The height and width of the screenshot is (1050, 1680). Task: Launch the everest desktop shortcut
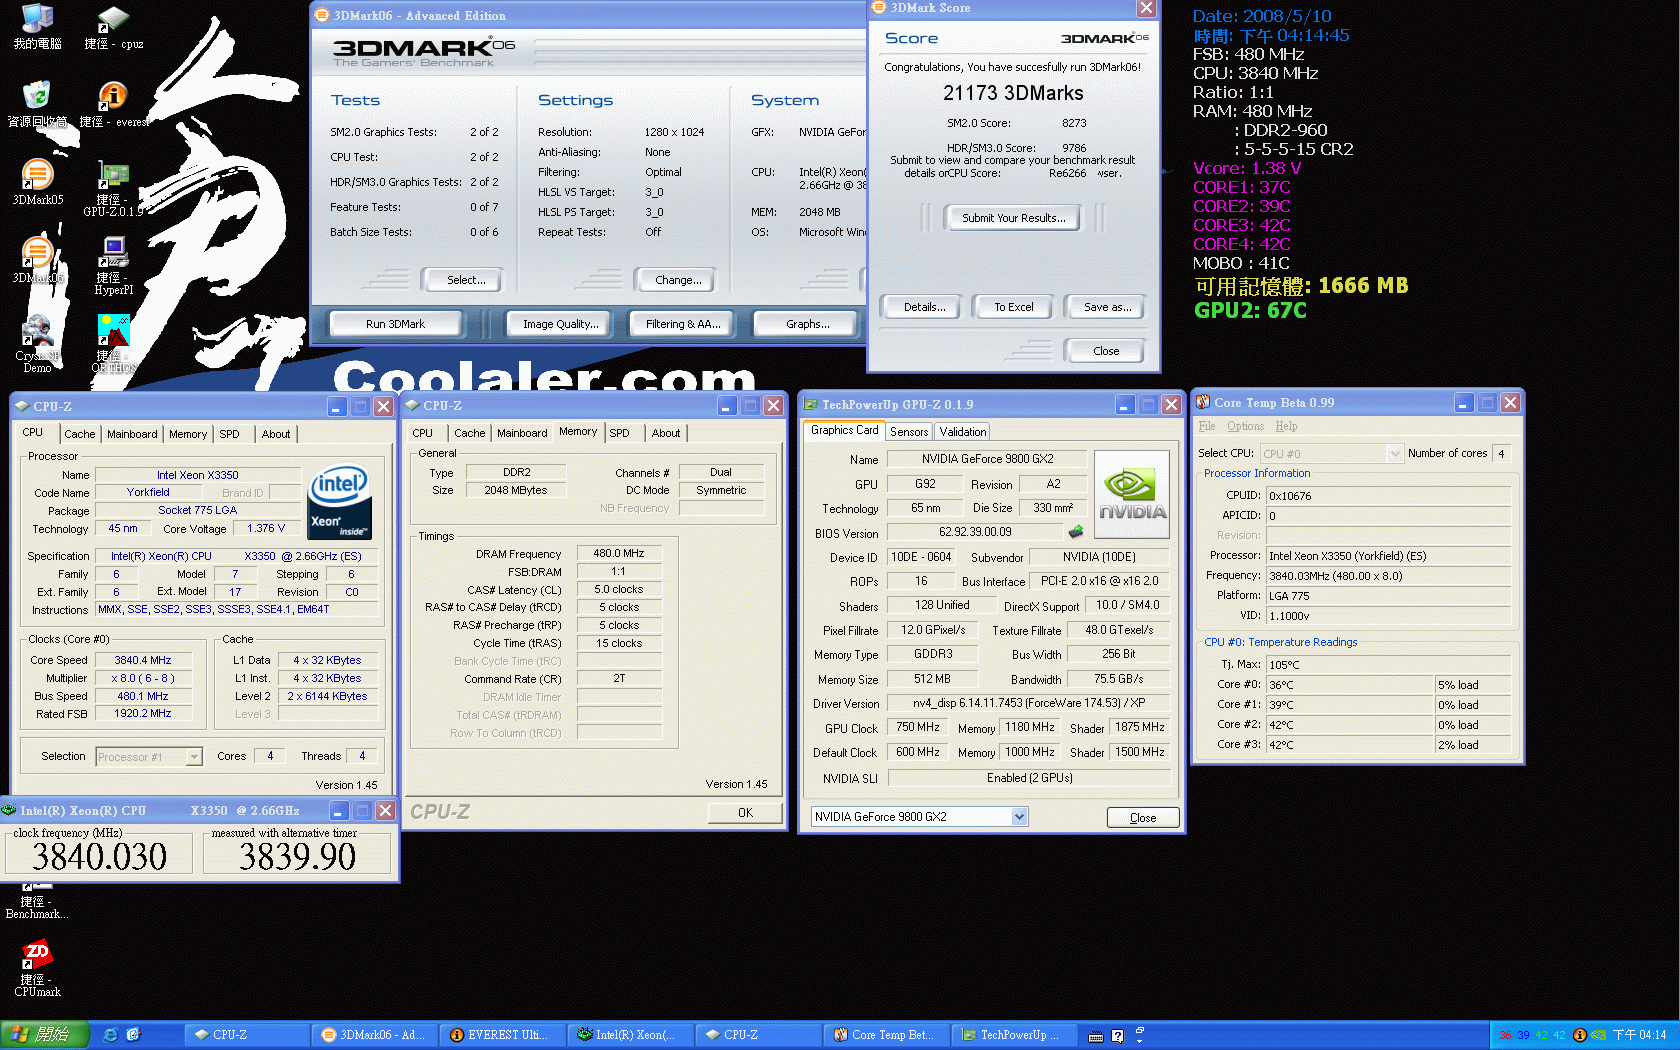tap(113, 104)
